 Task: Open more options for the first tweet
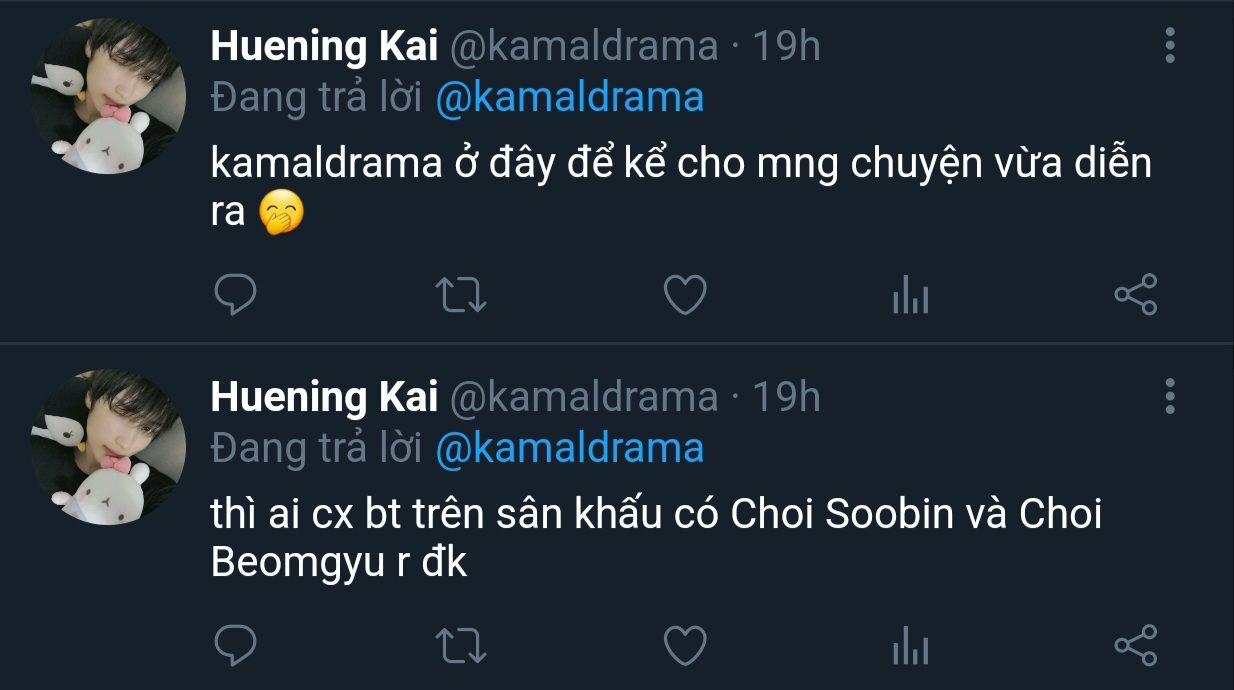click(1170, 46)
